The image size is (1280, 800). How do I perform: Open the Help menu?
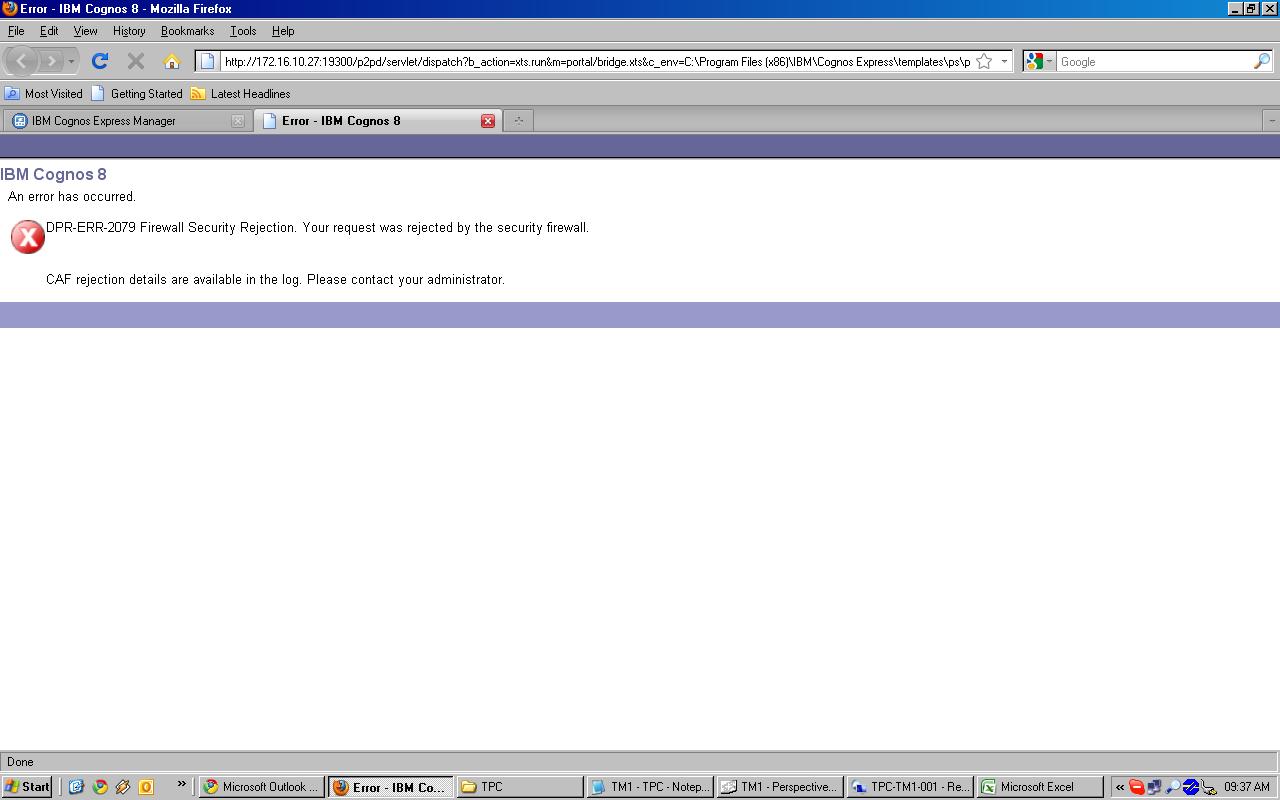point(283,31)
